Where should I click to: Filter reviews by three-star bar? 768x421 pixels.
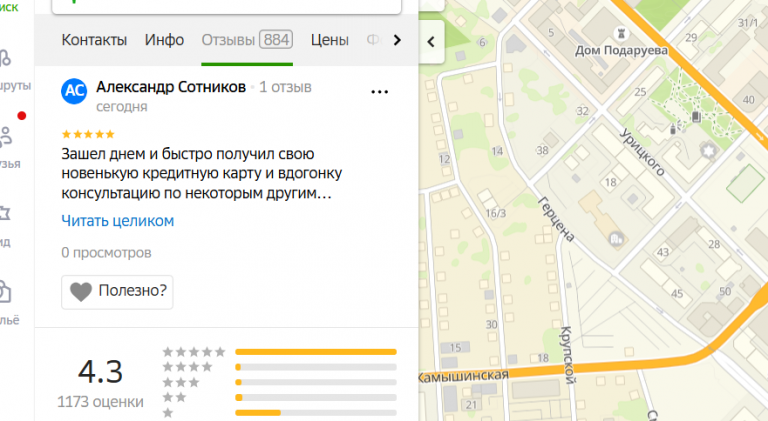(x=316, y=382)
